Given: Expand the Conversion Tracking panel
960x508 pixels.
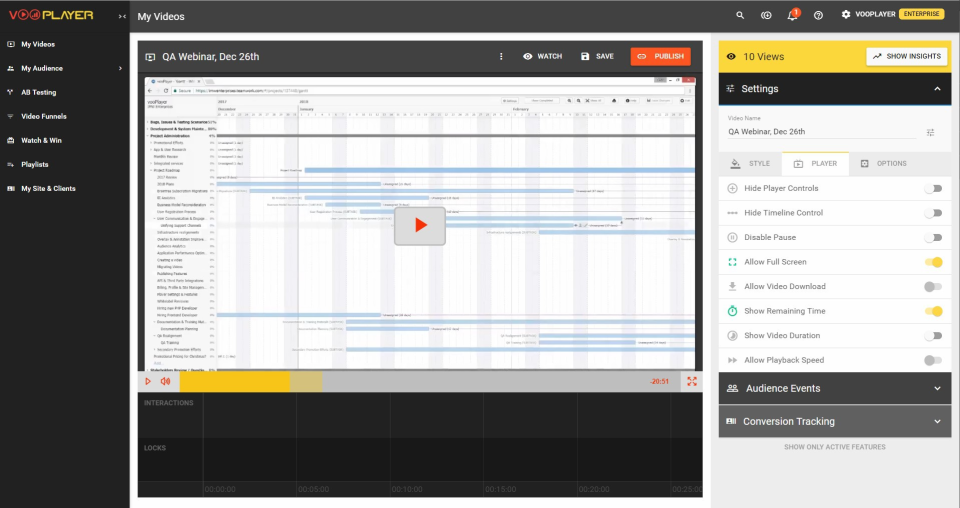Looking at the screenshot, I should coord(835,421).
